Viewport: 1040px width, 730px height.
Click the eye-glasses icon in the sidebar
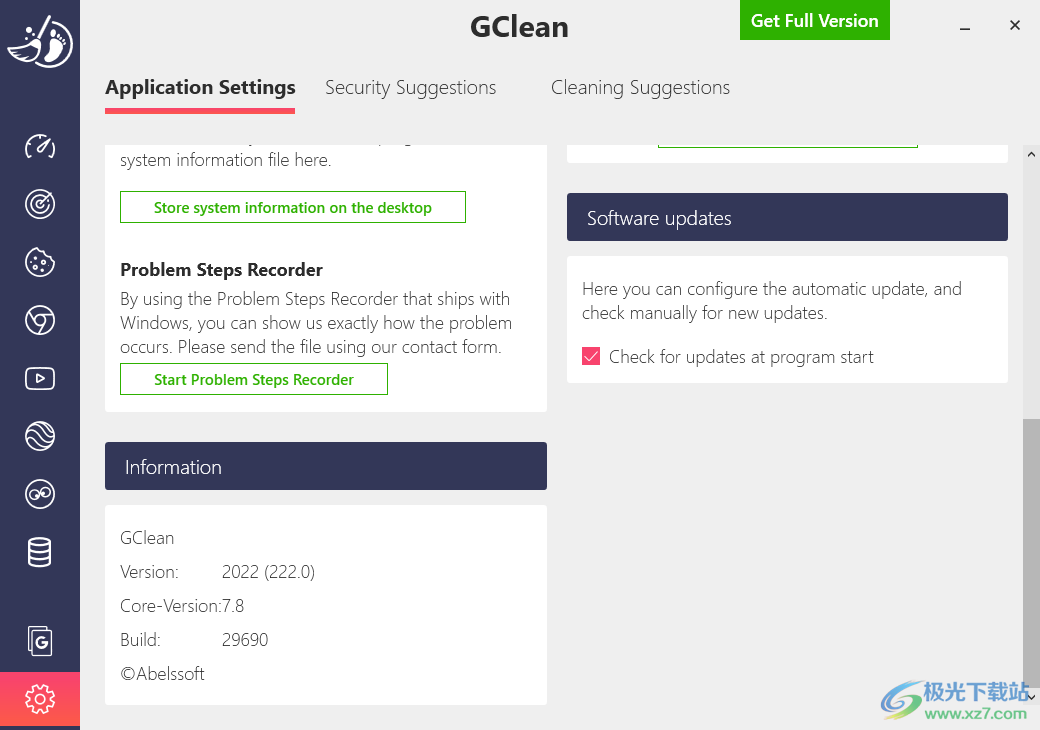[40, 494]
